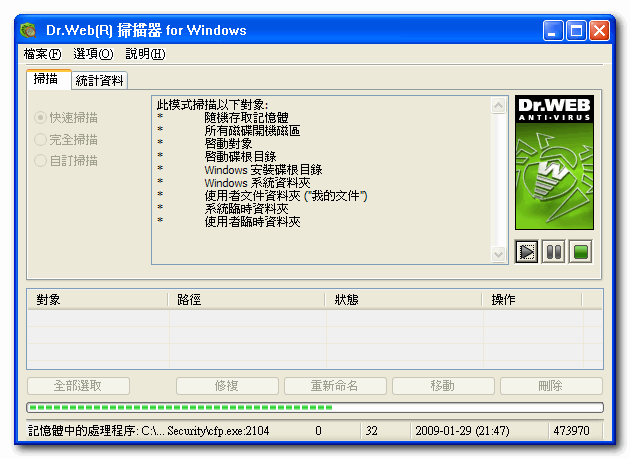This screenshot has width=630, height=459.
Task: Sort by the 對象 column header
Action: pyautogui.click(x=98, y=300)
